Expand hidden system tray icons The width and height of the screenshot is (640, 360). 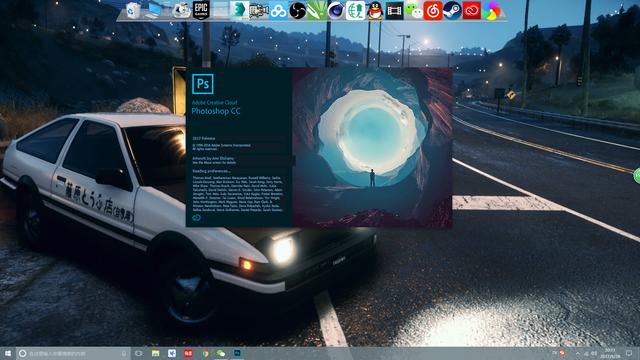click(578, 353)
